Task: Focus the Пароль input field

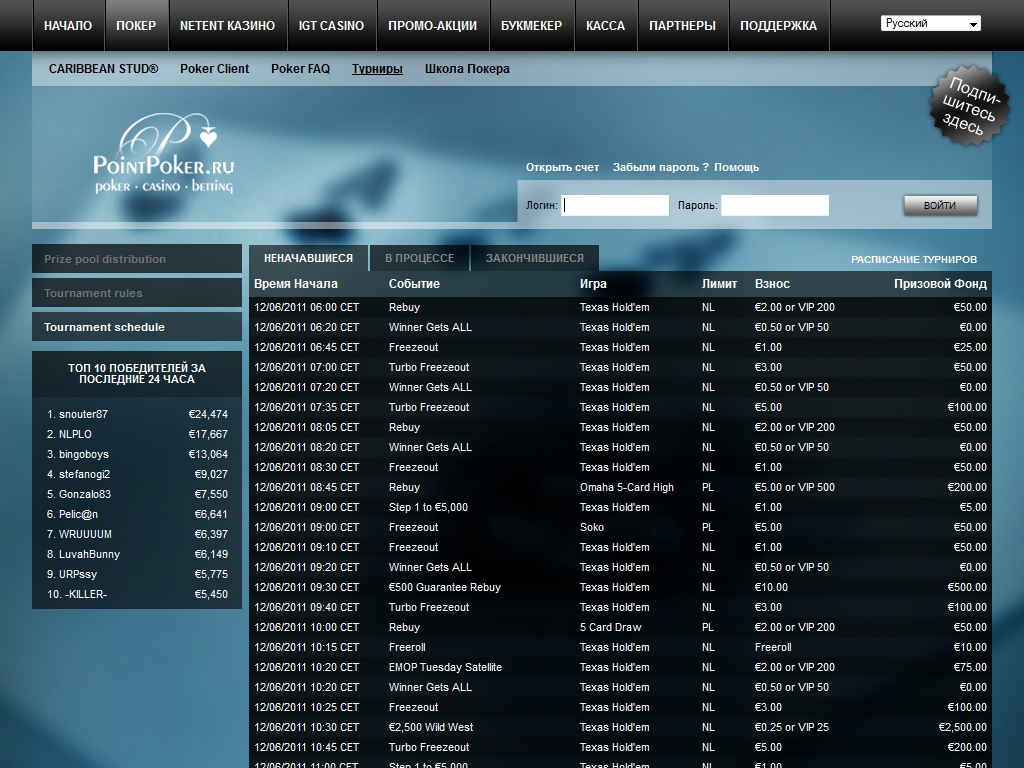Action: [x=775, y=205]
